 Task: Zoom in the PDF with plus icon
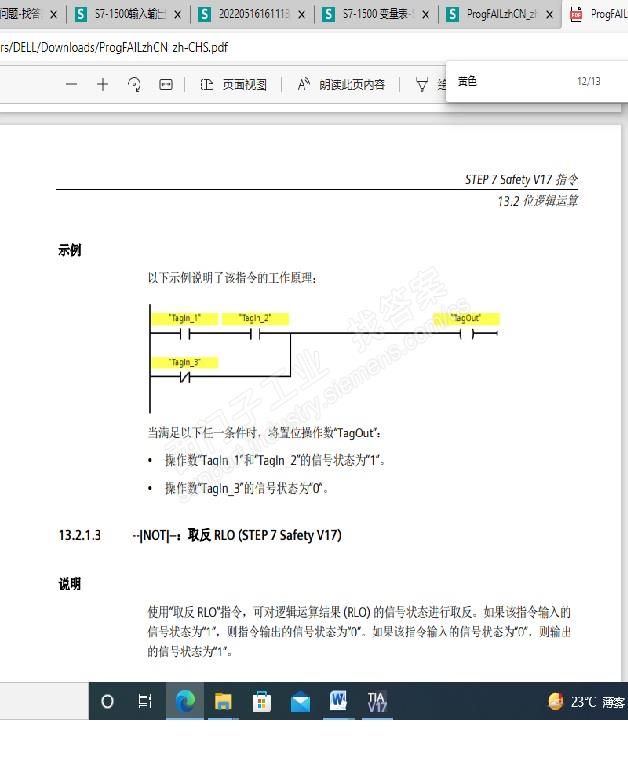click(x=102, y=84)
